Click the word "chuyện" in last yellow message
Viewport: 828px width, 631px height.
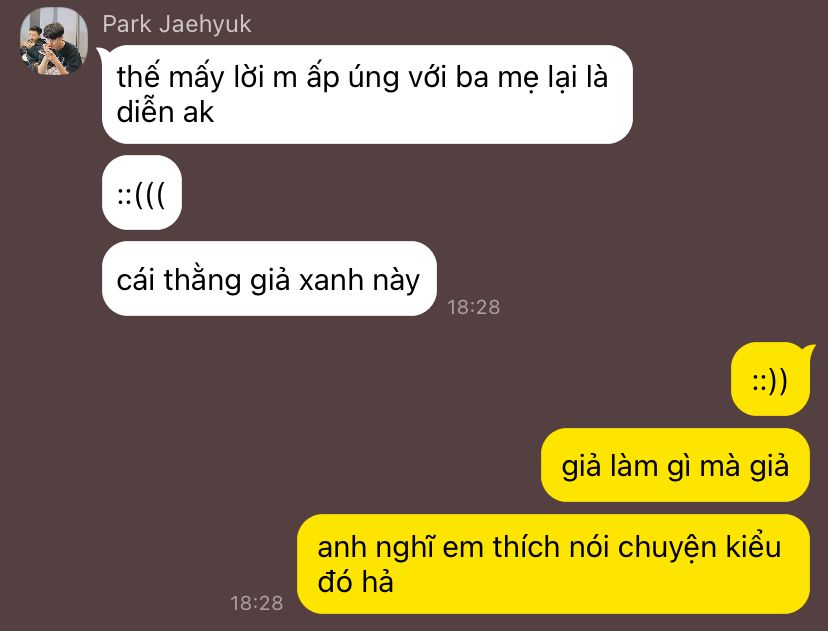point(667,548)
